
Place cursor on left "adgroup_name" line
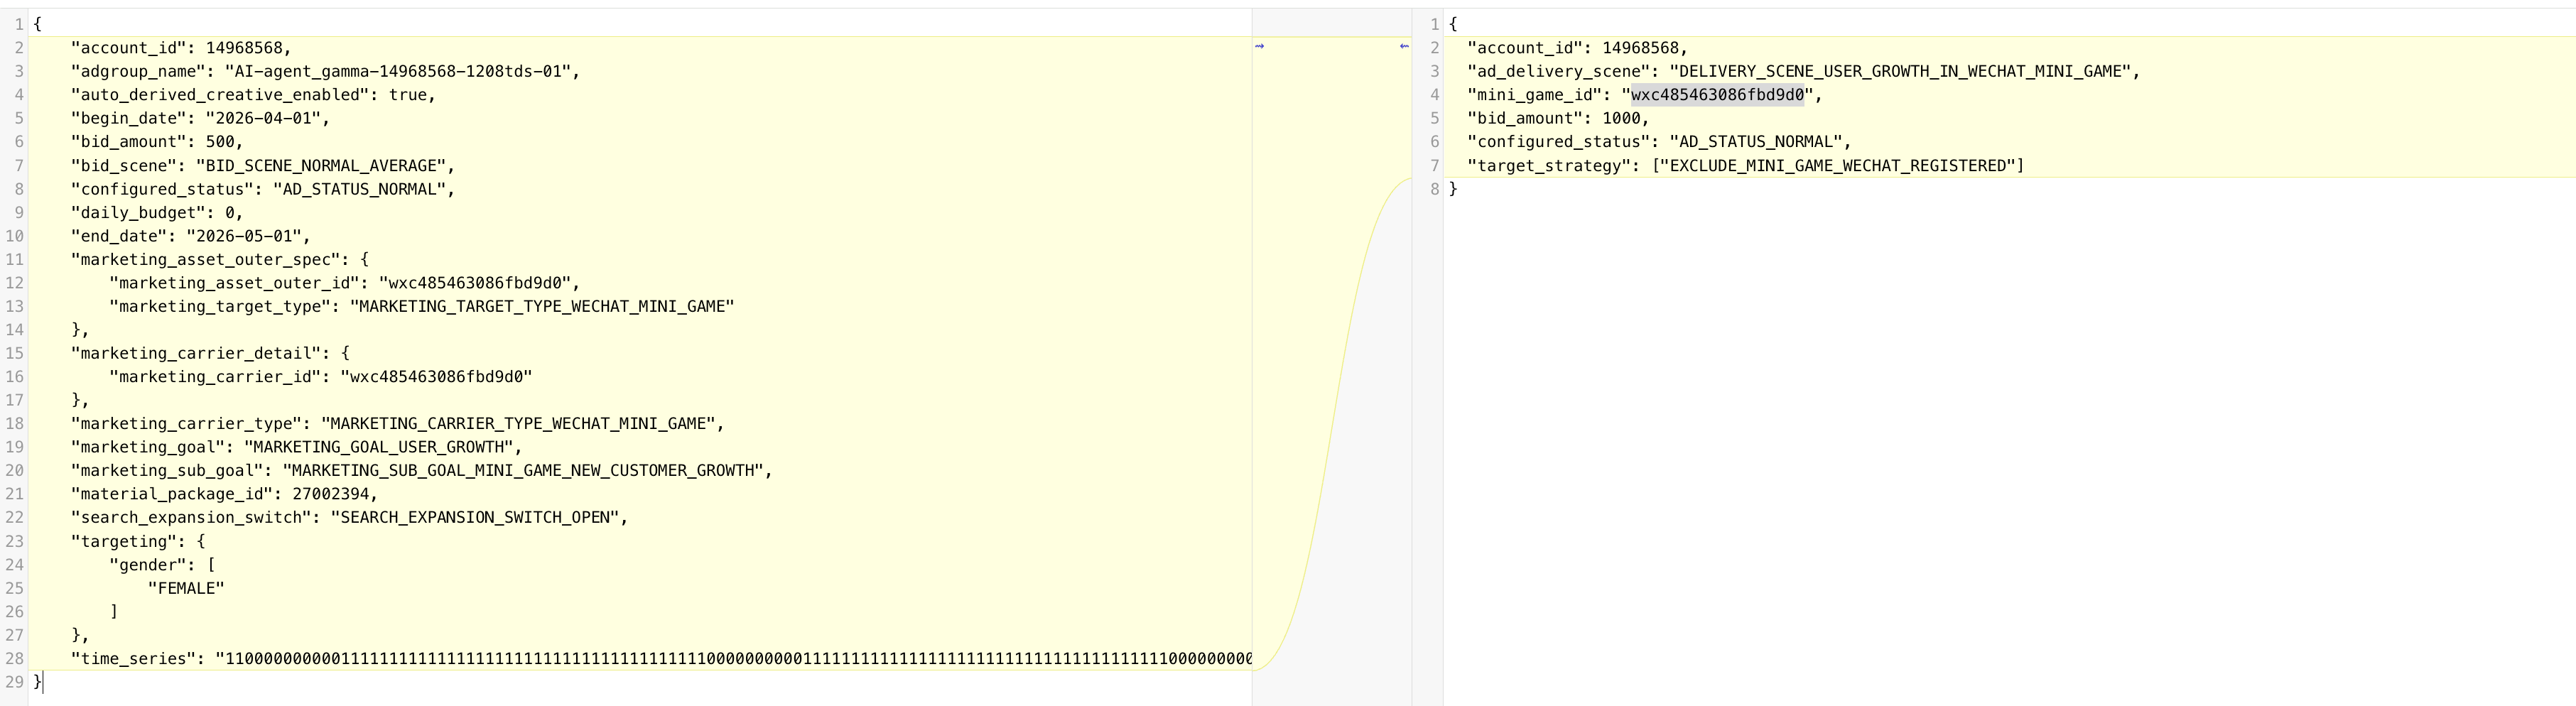pyautogui.click(x=325, y=71)
